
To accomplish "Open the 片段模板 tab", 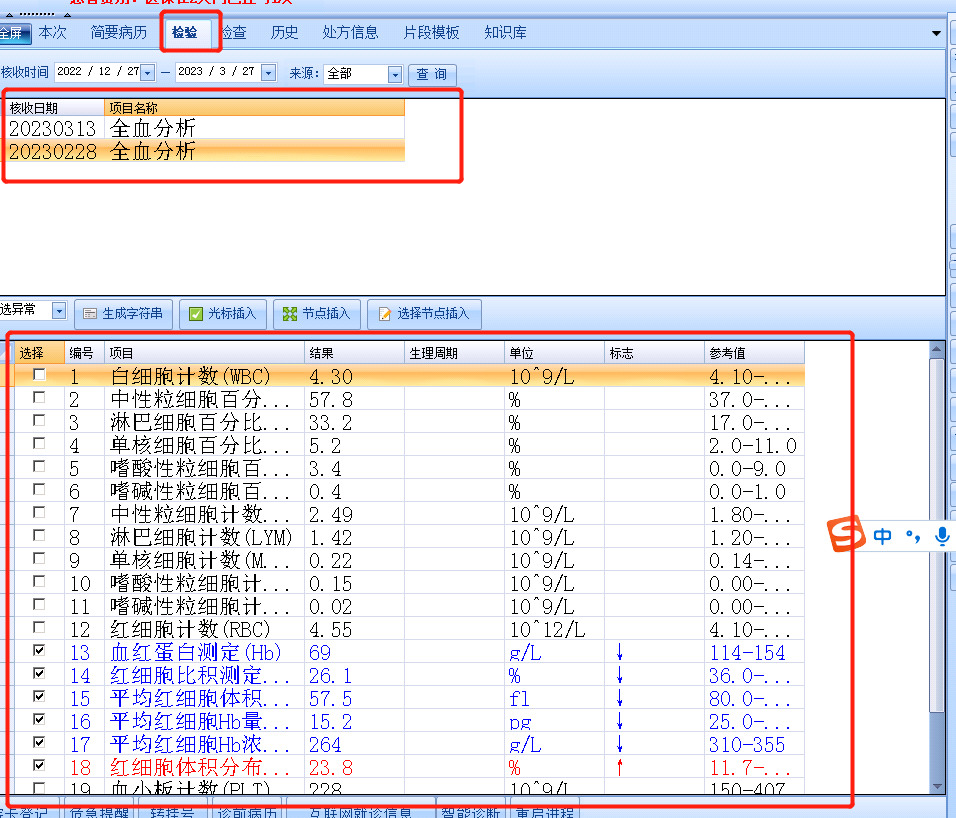I will [x=431, y=32].
